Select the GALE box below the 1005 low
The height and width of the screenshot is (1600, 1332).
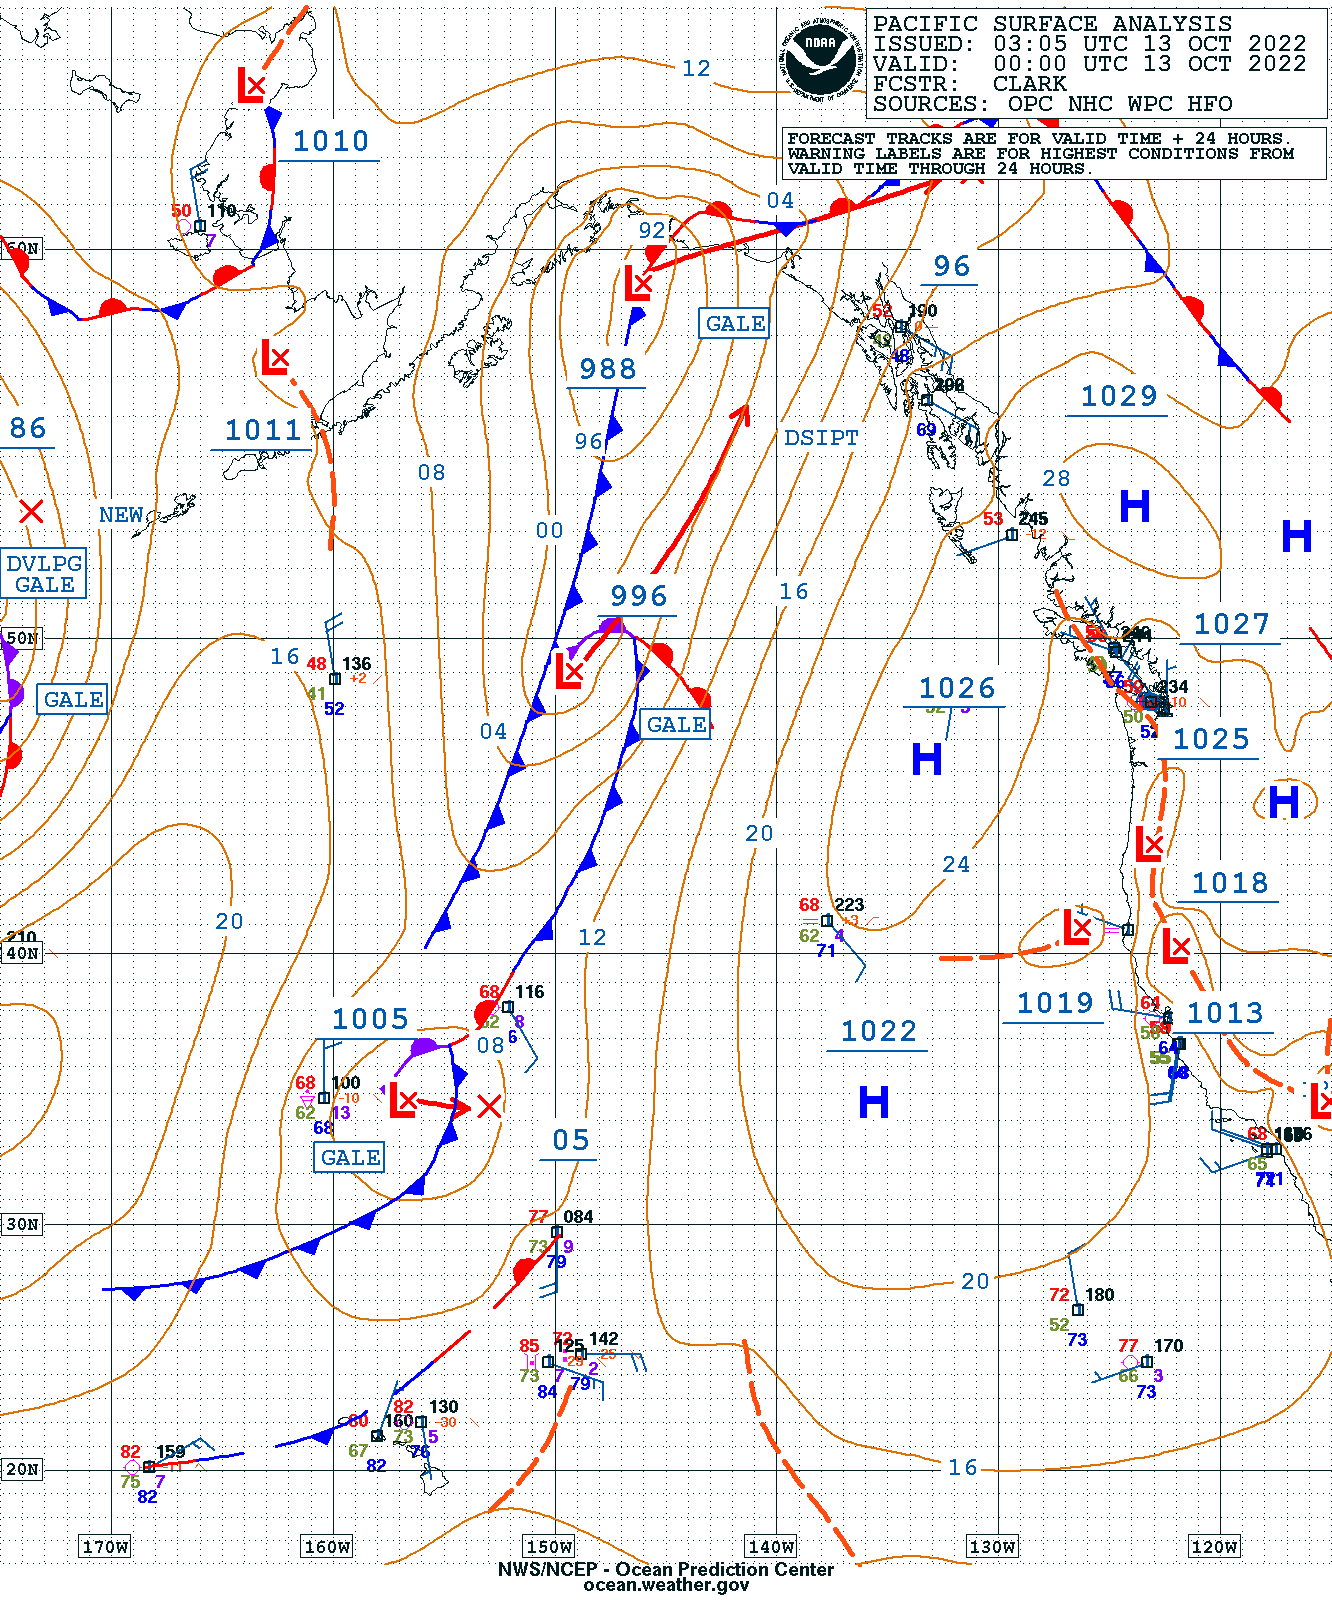350,1157
